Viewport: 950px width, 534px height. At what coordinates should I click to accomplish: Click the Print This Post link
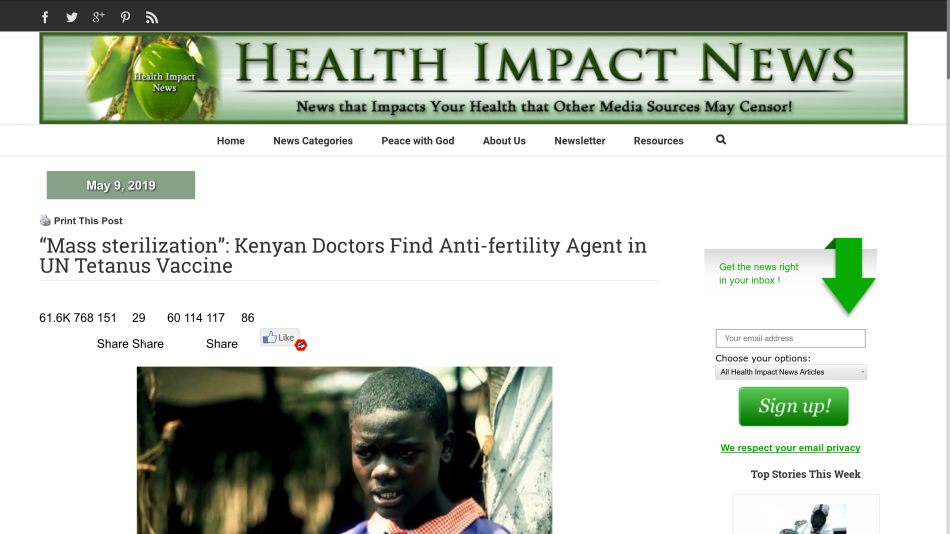pos(88,221)
